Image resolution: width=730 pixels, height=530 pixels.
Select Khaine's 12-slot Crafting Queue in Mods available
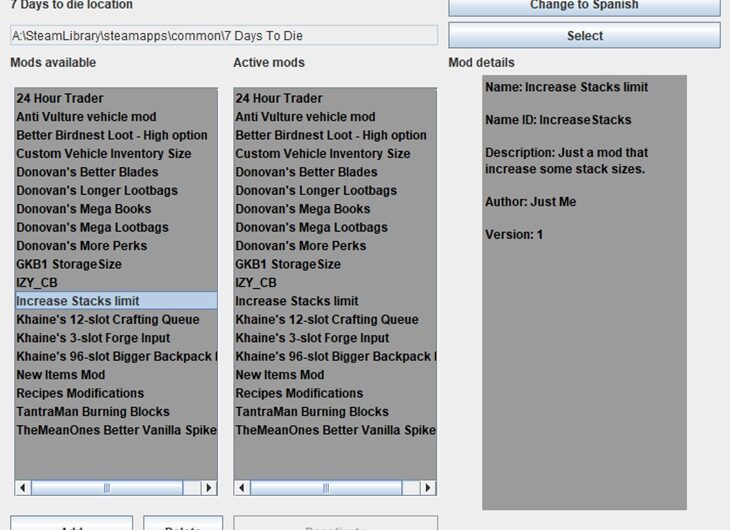point(116,319)
